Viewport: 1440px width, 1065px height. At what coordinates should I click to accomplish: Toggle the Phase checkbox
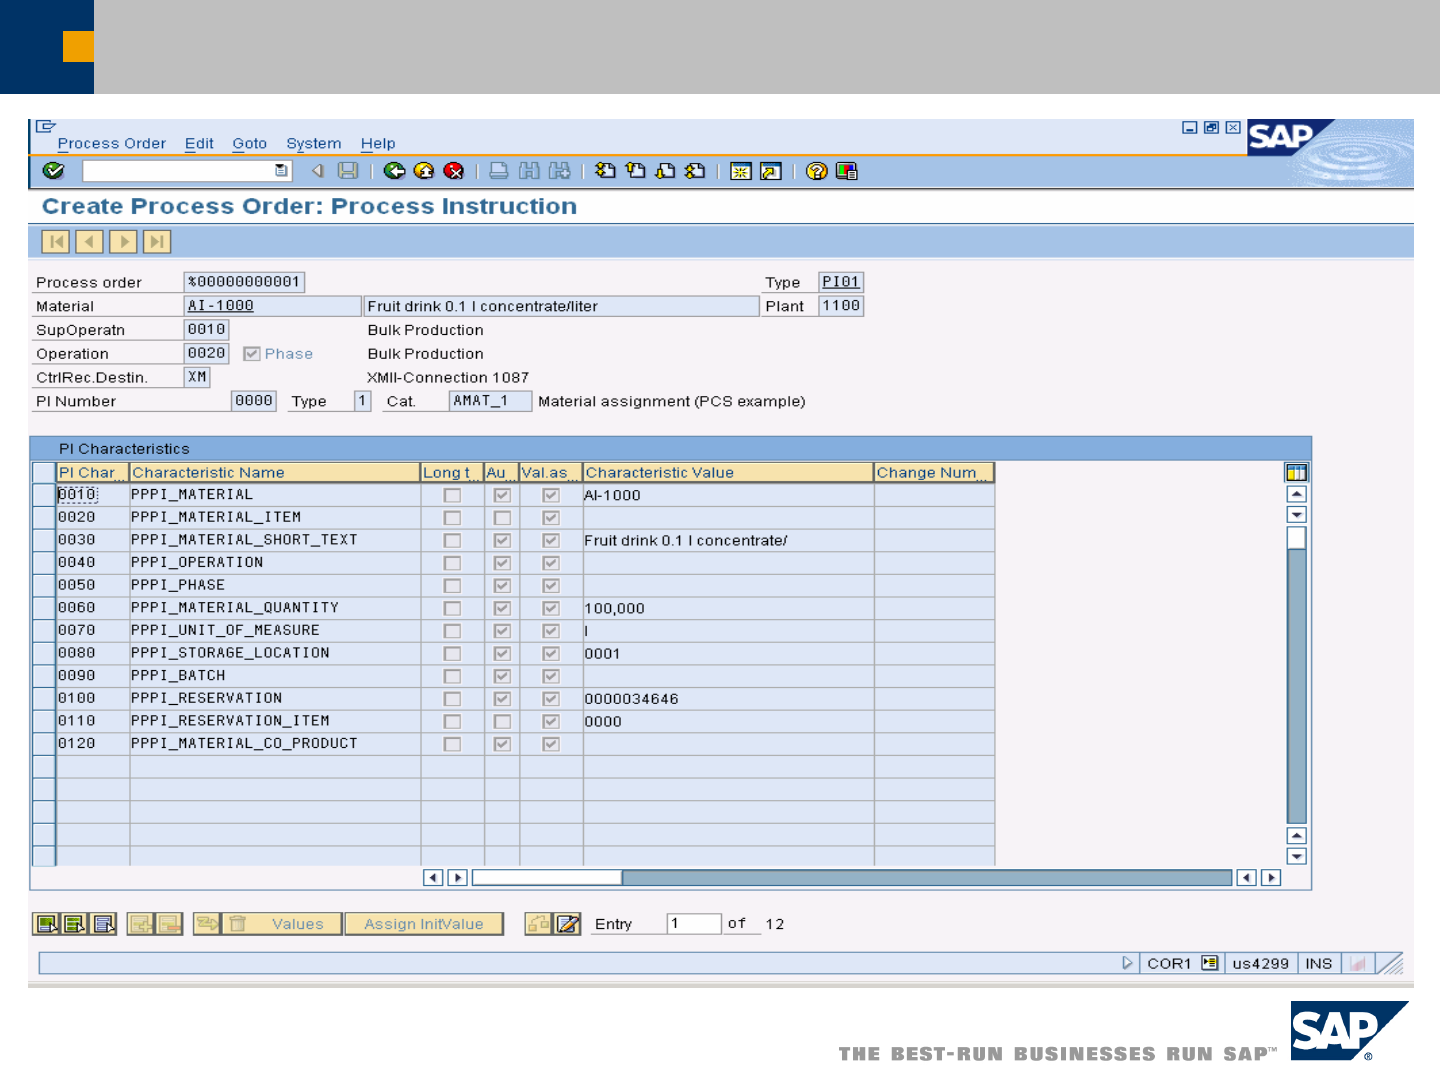[x=252, y=354]
